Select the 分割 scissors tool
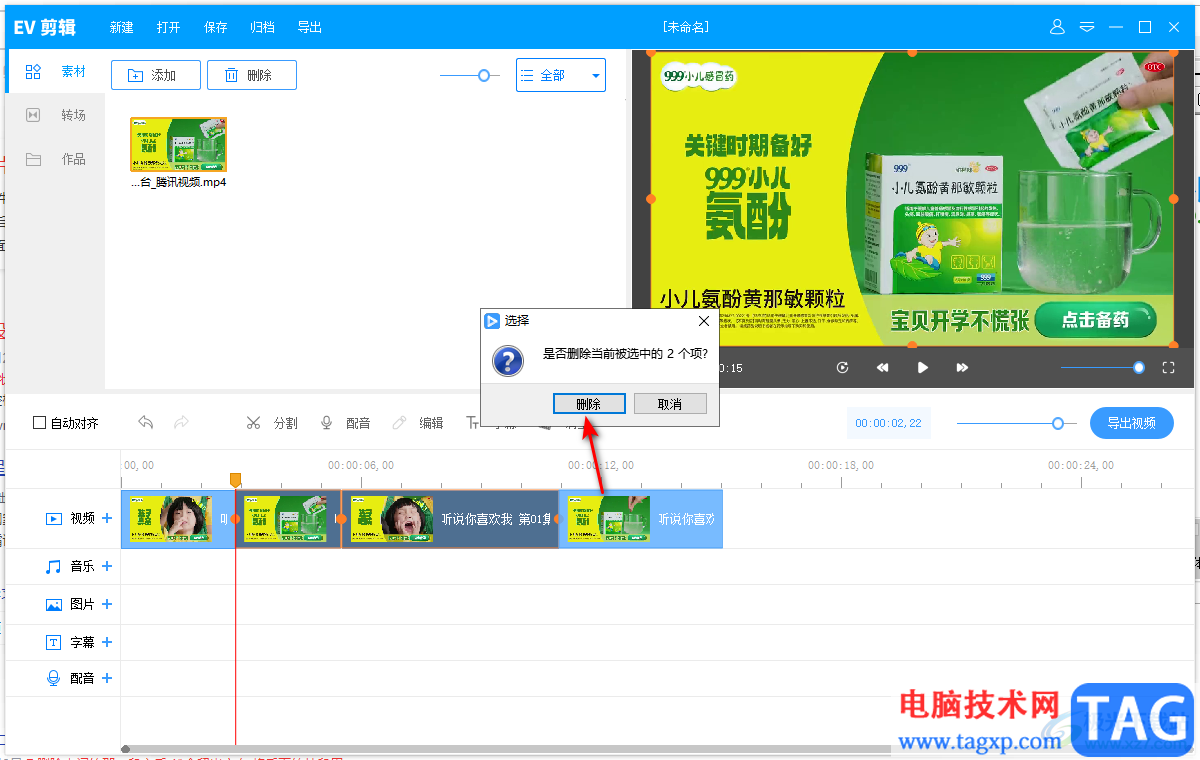The image size is (1200, 760). point(271,423)
